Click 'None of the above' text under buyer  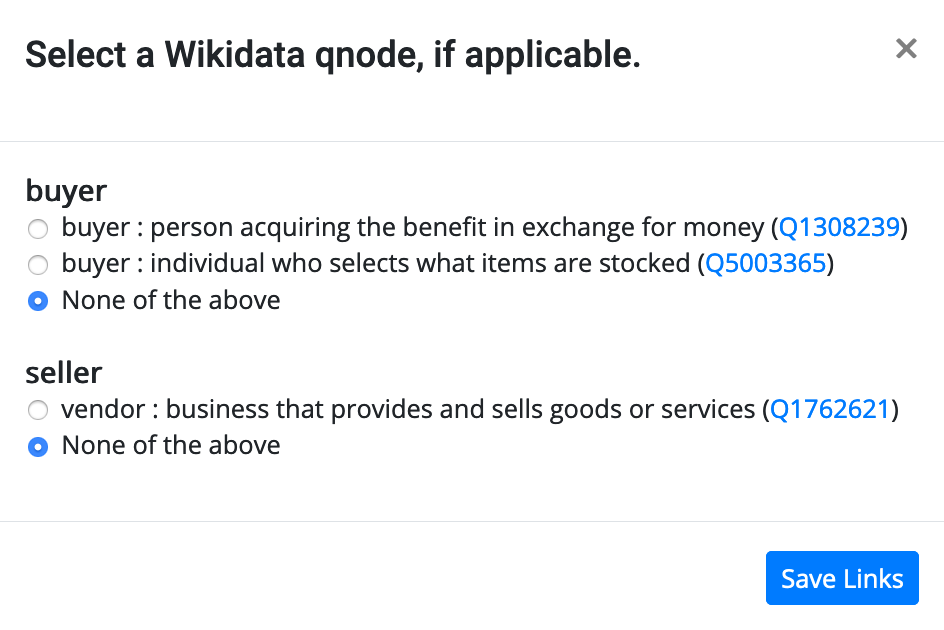pos(171,300)
